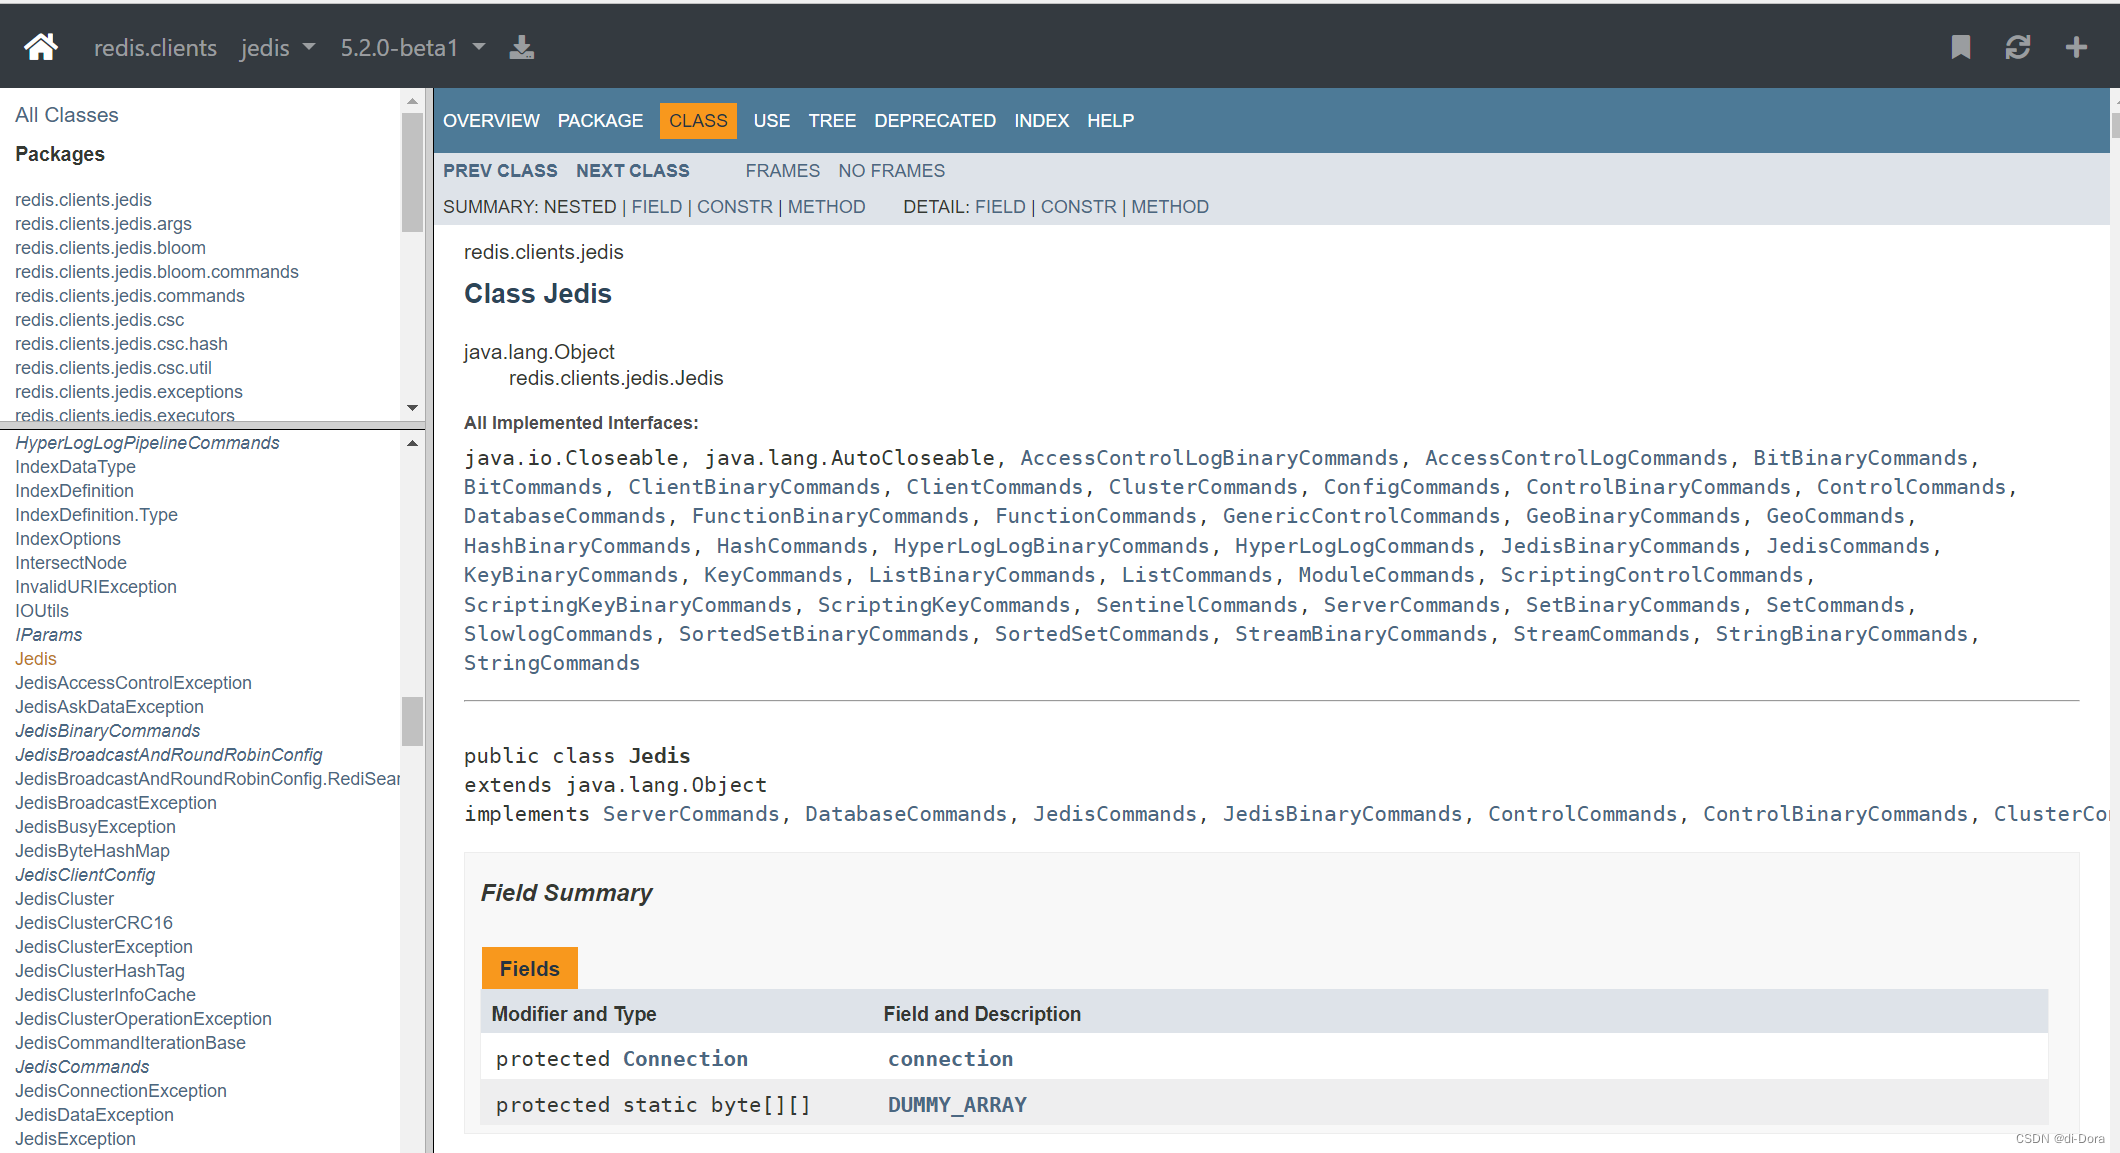The image size is (2120, 1153).
Task: Open the jedis artifact dropdown
Action: (277, 47)
